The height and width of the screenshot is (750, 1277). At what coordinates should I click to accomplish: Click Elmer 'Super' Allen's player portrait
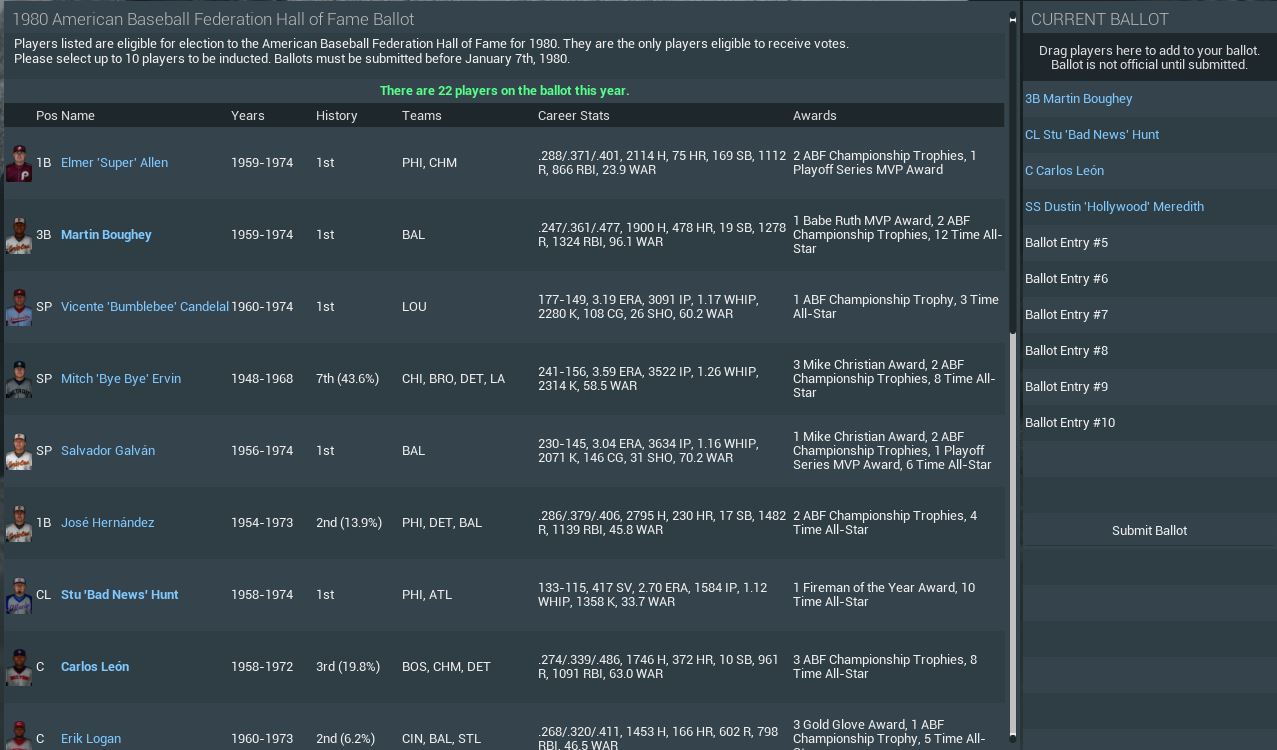point(18,163)
